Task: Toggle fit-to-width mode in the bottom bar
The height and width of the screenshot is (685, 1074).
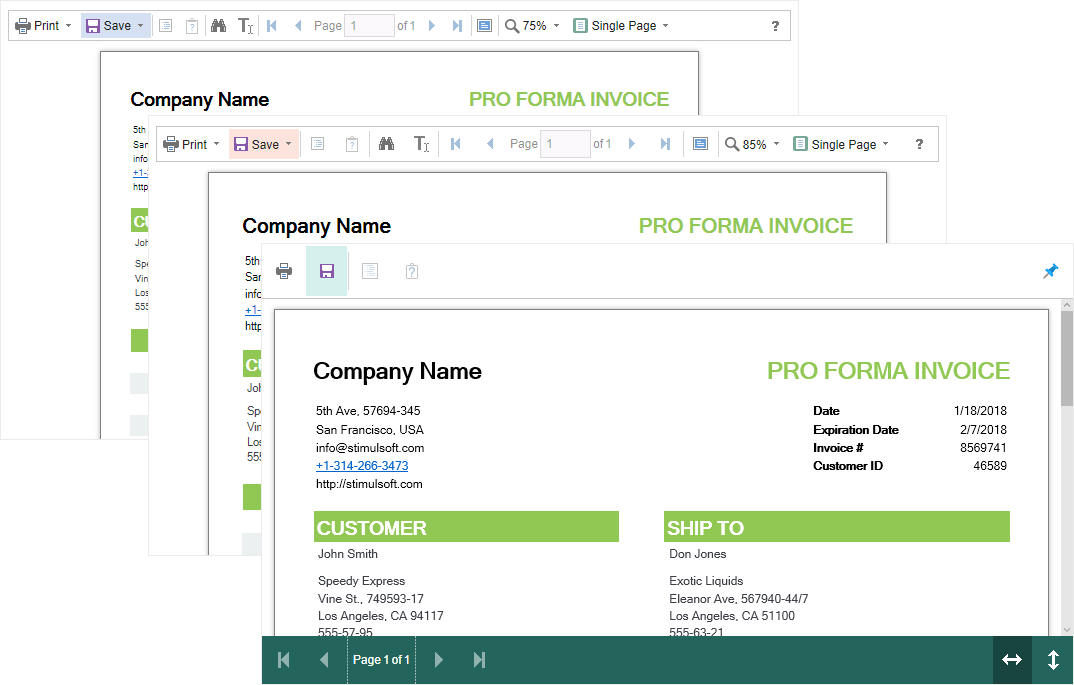Action: tap(1012, 660)
